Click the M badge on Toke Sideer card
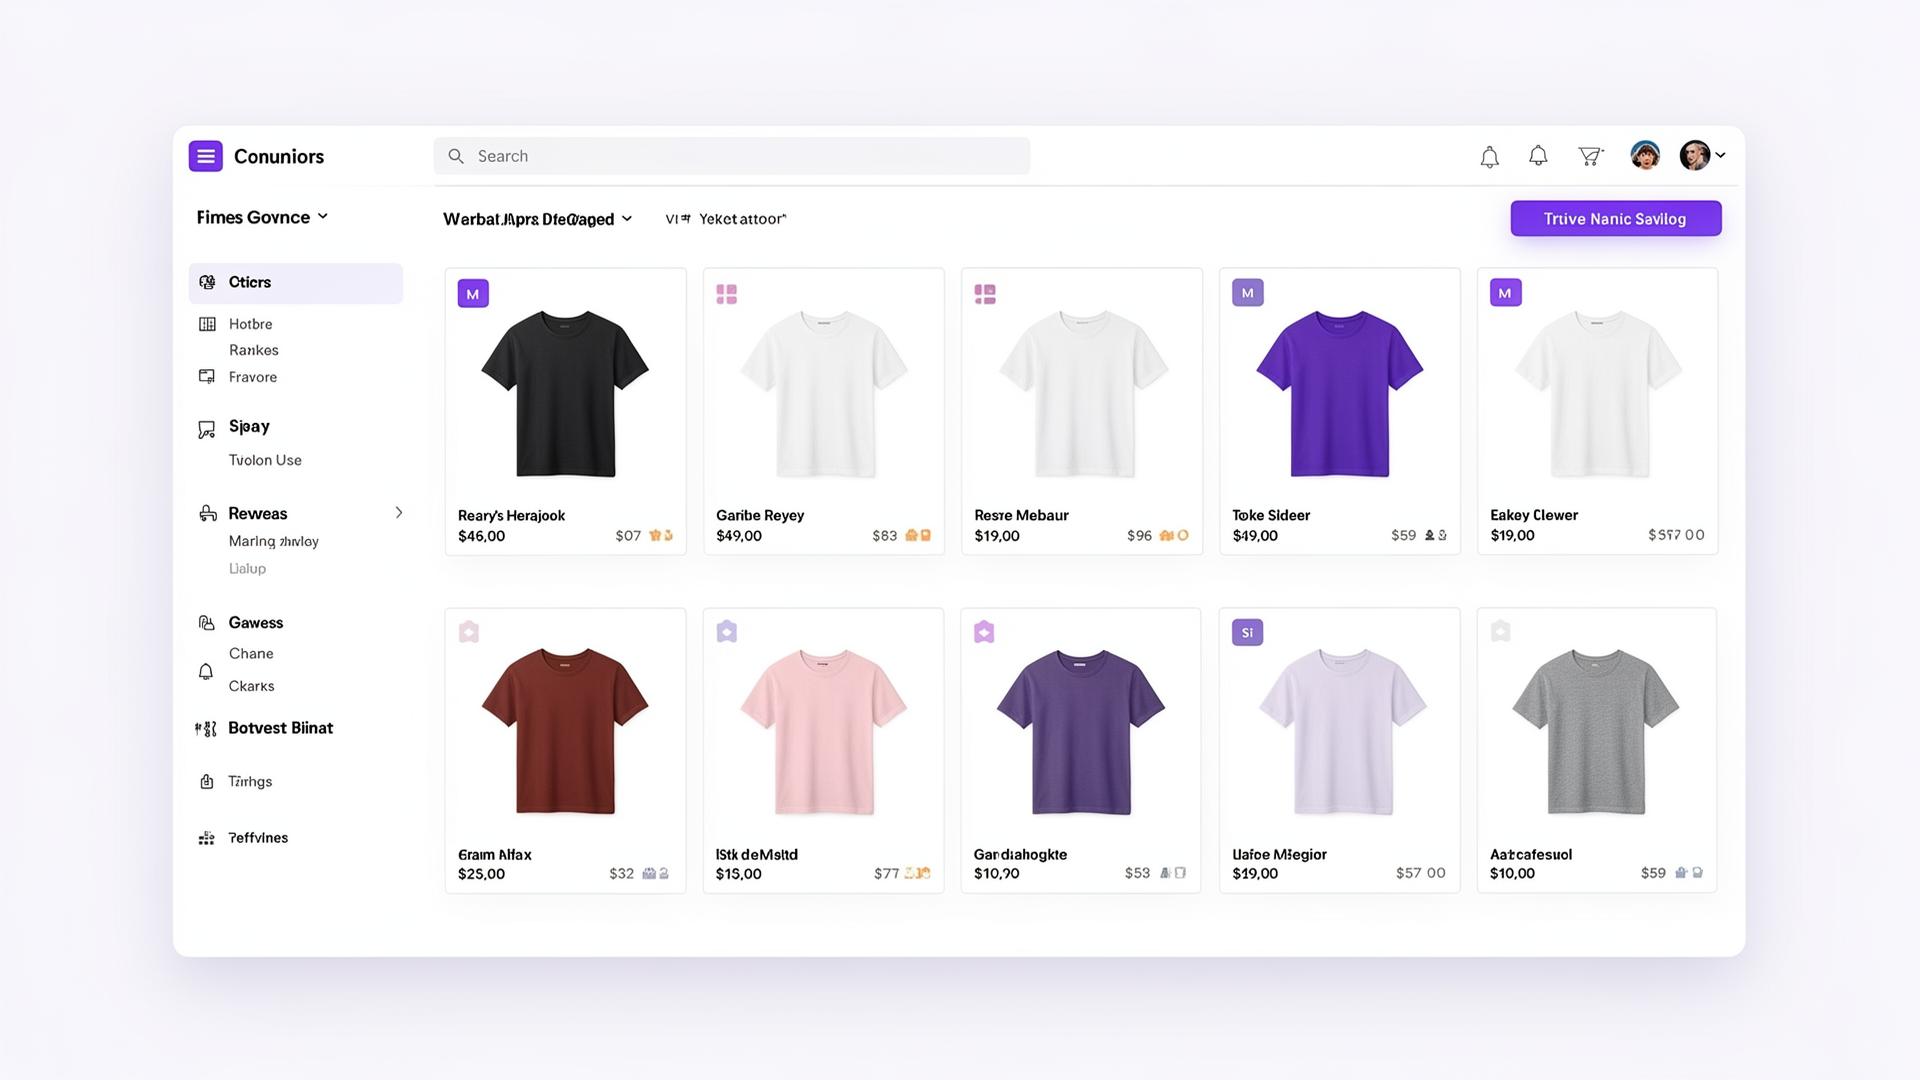The width and height of the screenshot is (1920, 1080). [1247, 293]
